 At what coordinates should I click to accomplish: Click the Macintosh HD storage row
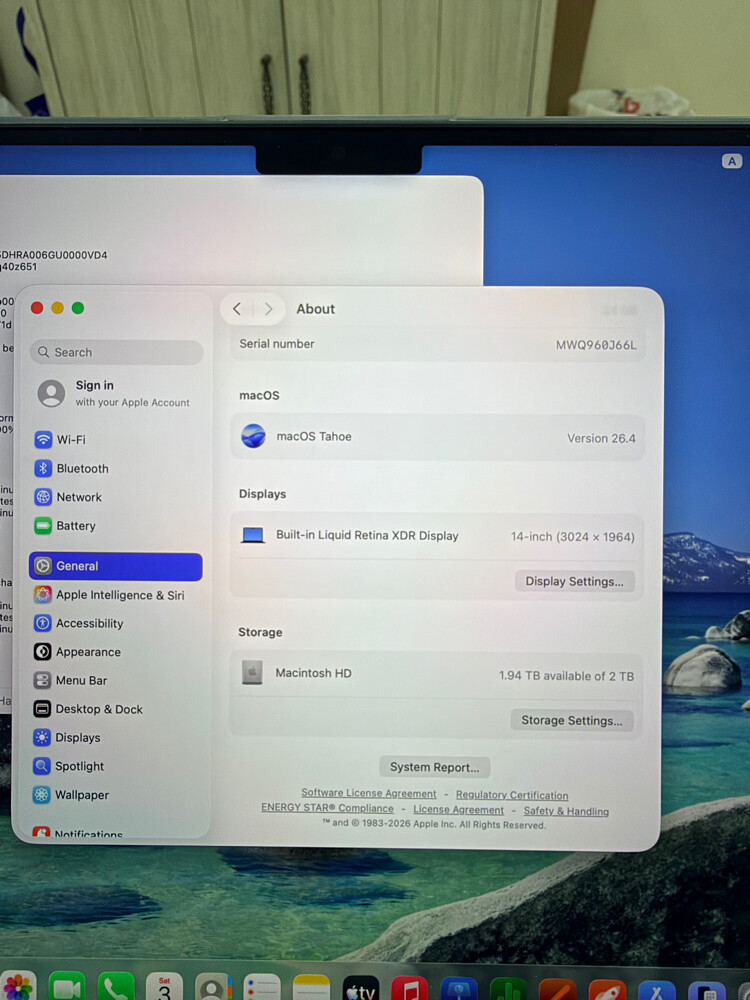[436, 674]
